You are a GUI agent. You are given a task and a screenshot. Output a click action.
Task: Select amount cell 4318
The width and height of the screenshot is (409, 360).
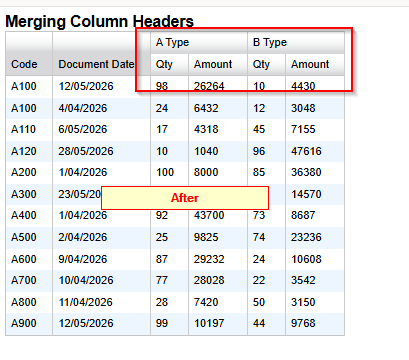pyautogui.click(x=218, y=129)
